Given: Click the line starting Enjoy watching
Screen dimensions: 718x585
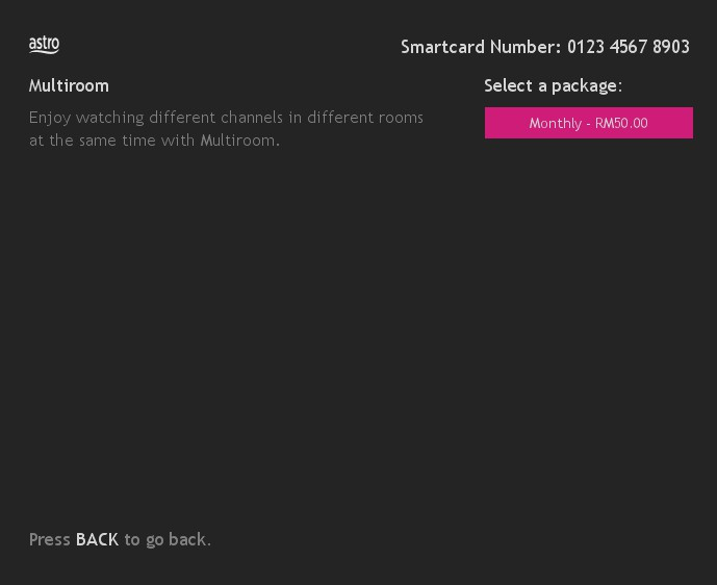Looking at the screenshot, I should pos(226,118).
